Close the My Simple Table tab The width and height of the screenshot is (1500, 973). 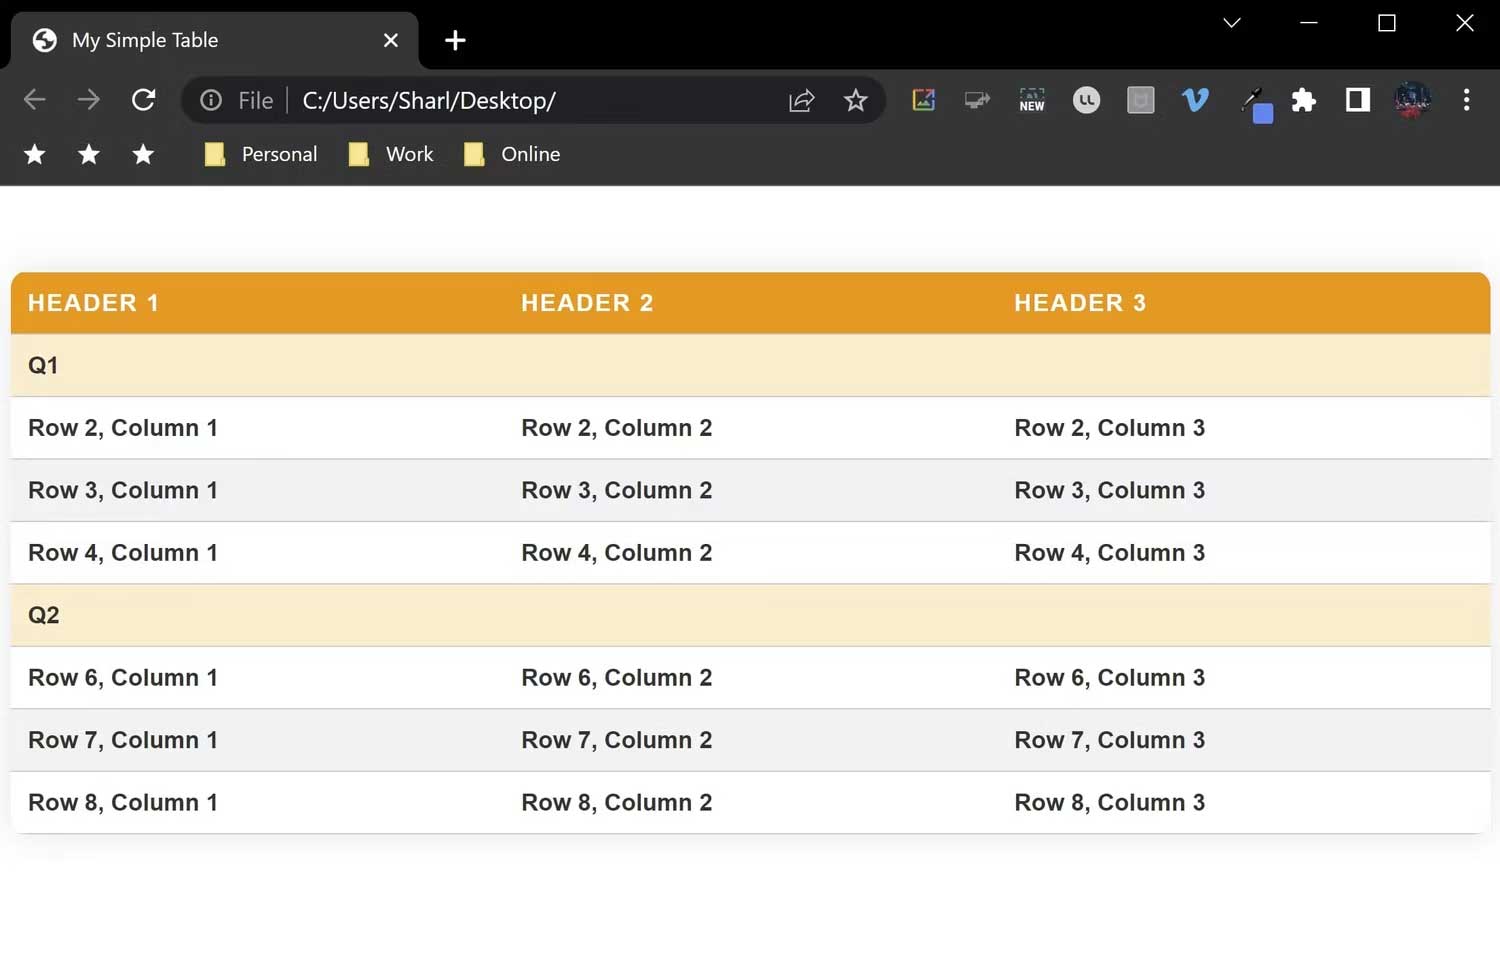[391, 40]
